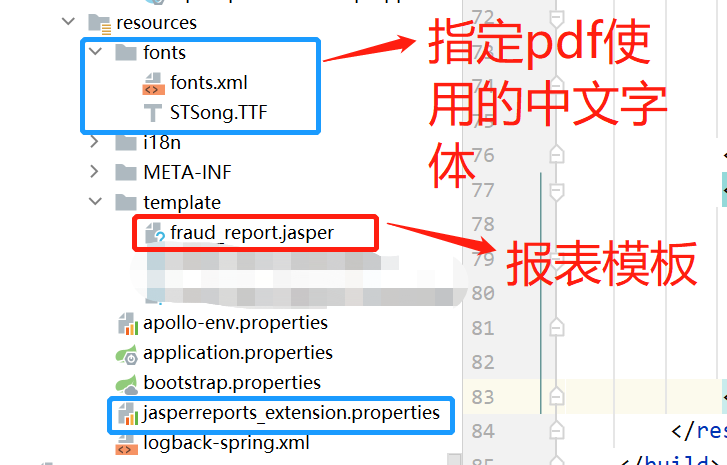
Task: Click the application.properties Spring icon
Action: (127, 354)
